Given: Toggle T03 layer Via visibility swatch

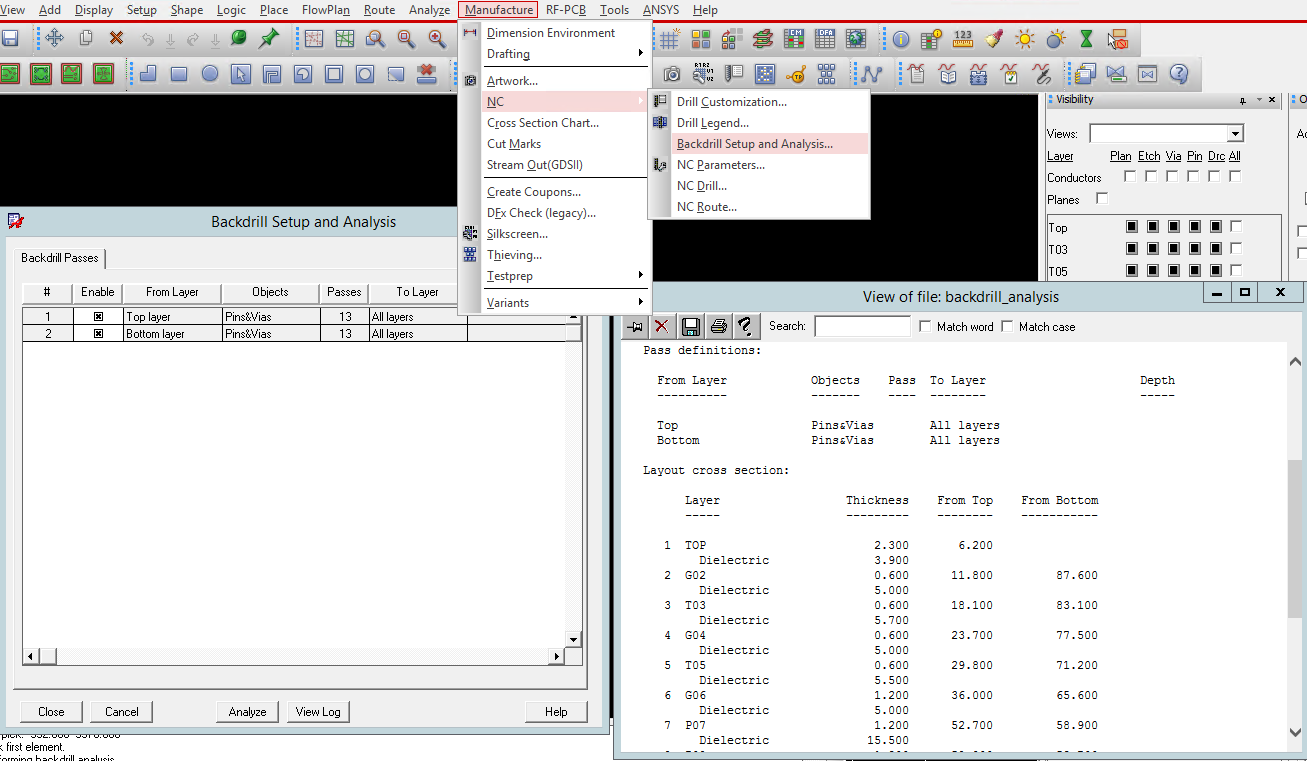Looking at the screenshot, I should (1173, 249).
